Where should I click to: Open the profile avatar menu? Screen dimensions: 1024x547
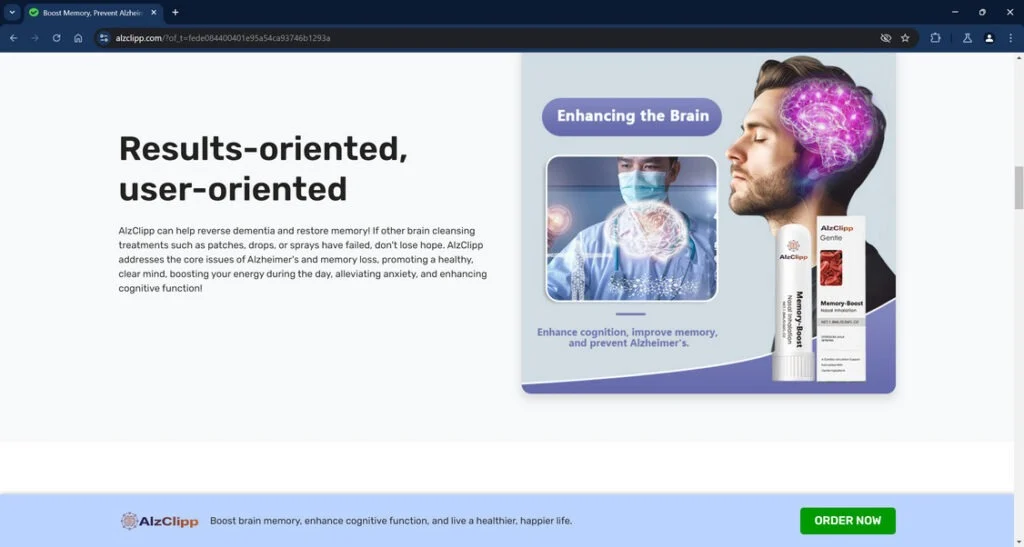tap(989, 38)
